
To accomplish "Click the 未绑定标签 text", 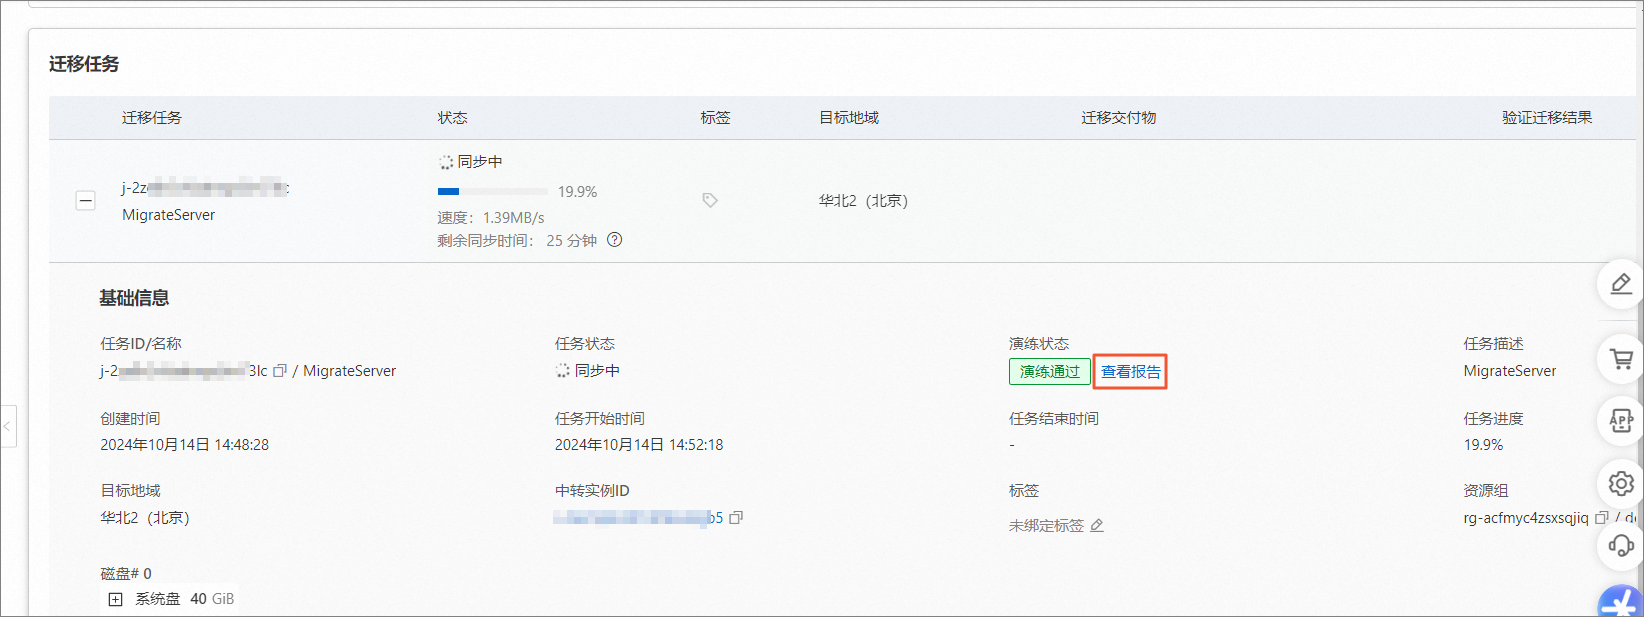I will [1046, 525].
